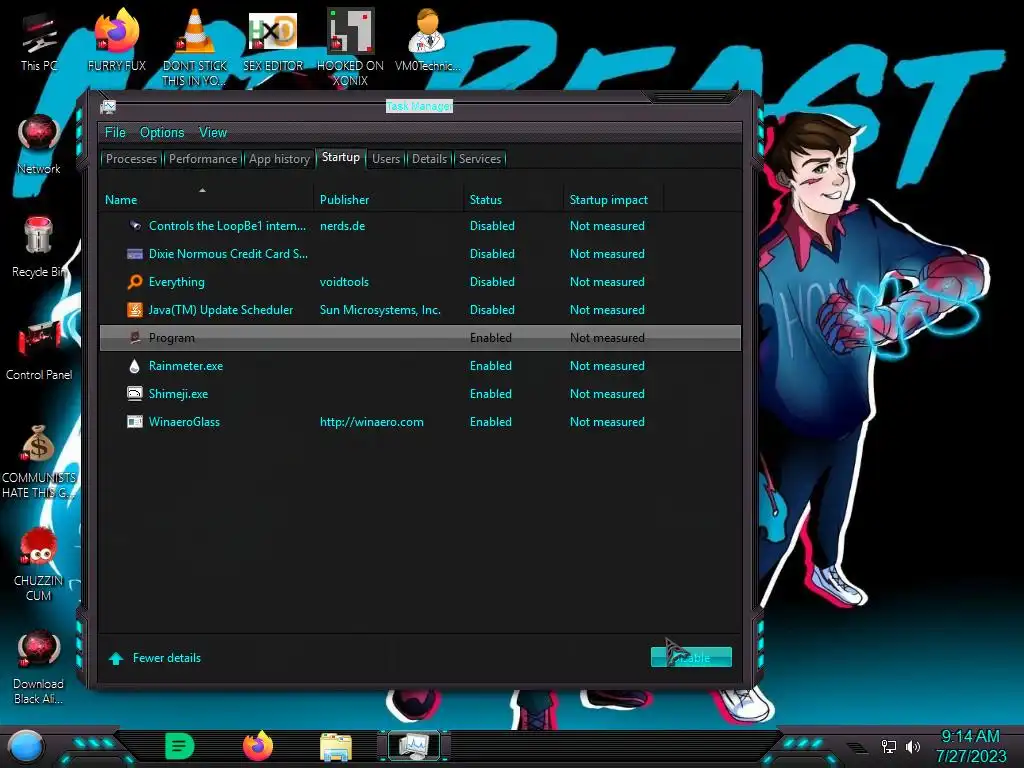Click Sun Microsystems, Inc. publisher cell

(380, 310)
